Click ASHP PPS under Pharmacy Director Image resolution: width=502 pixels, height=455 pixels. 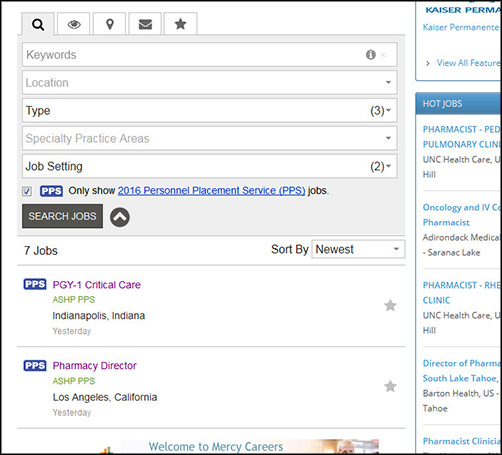(74, 381)
